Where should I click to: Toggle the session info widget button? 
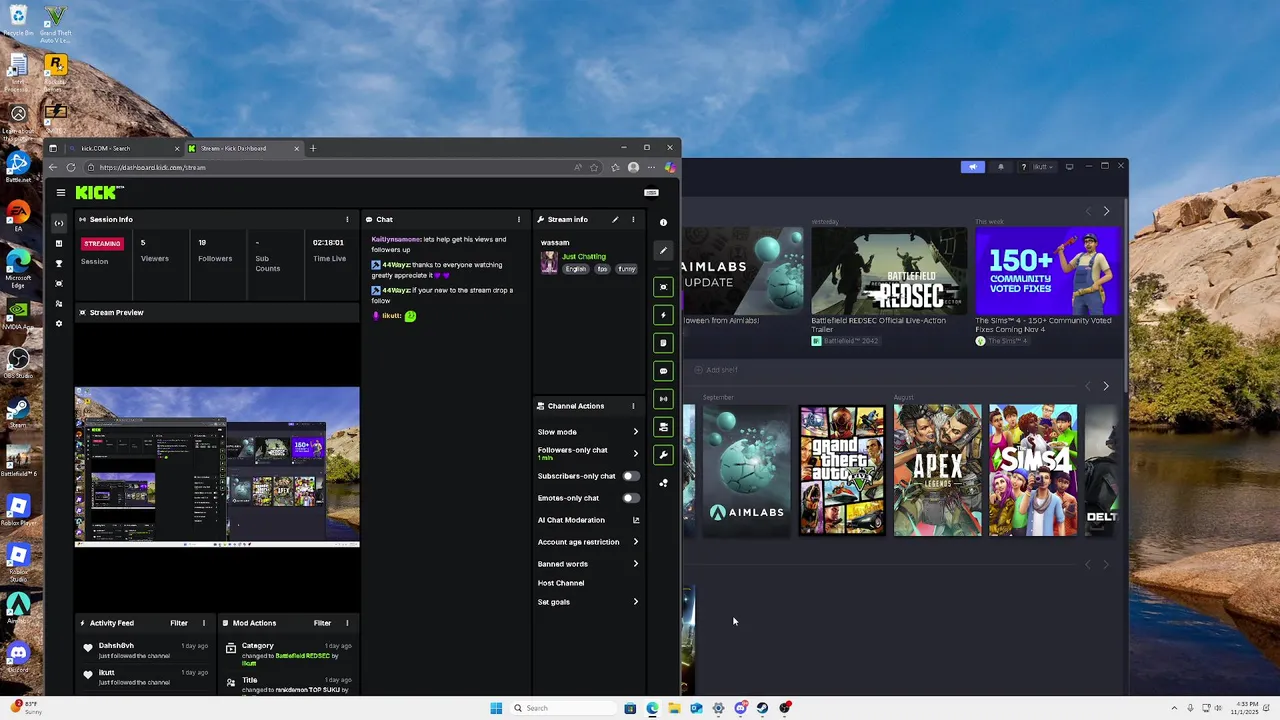point(663,399)
